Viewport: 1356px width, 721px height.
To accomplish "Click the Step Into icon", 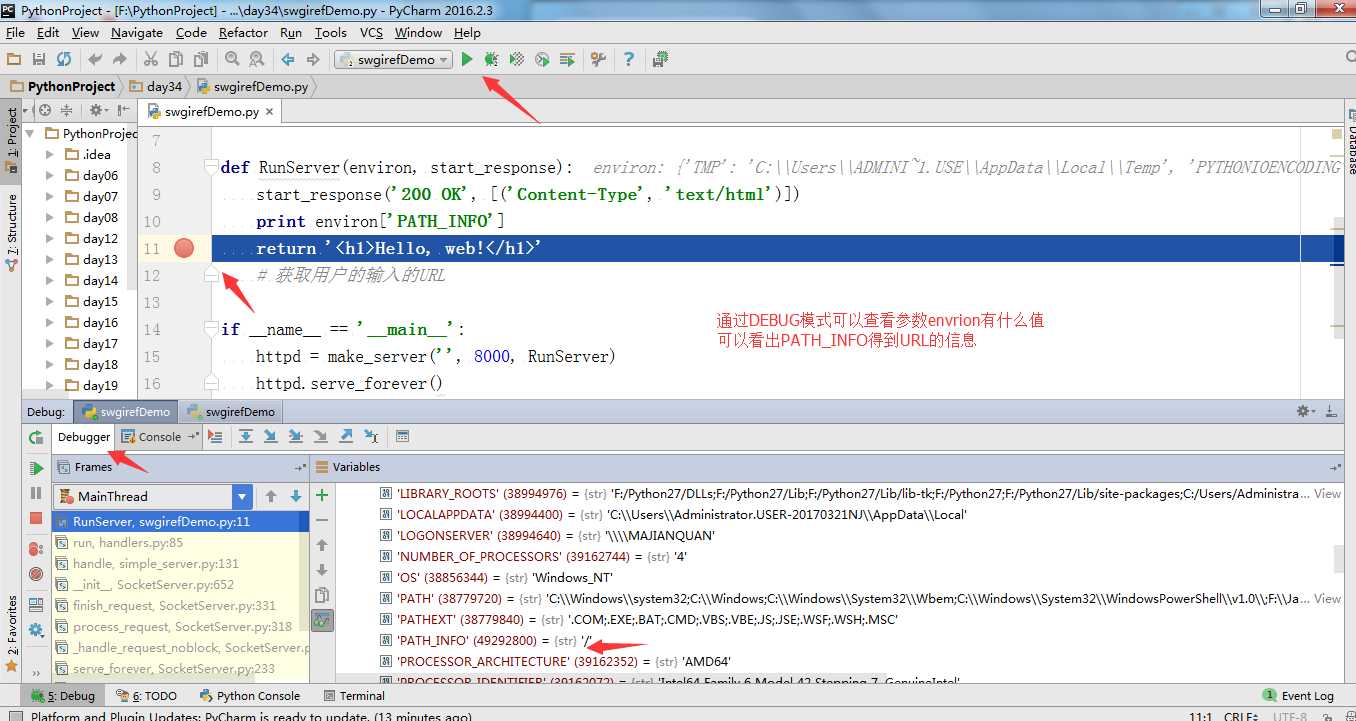I will point(270,436).
